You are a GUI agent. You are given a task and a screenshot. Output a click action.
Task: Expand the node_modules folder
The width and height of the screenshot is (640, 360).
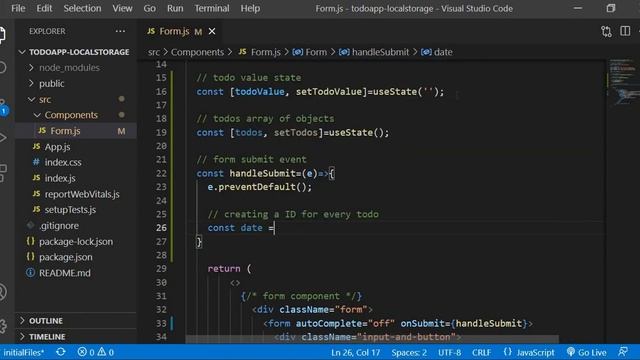tap(76, 68)
